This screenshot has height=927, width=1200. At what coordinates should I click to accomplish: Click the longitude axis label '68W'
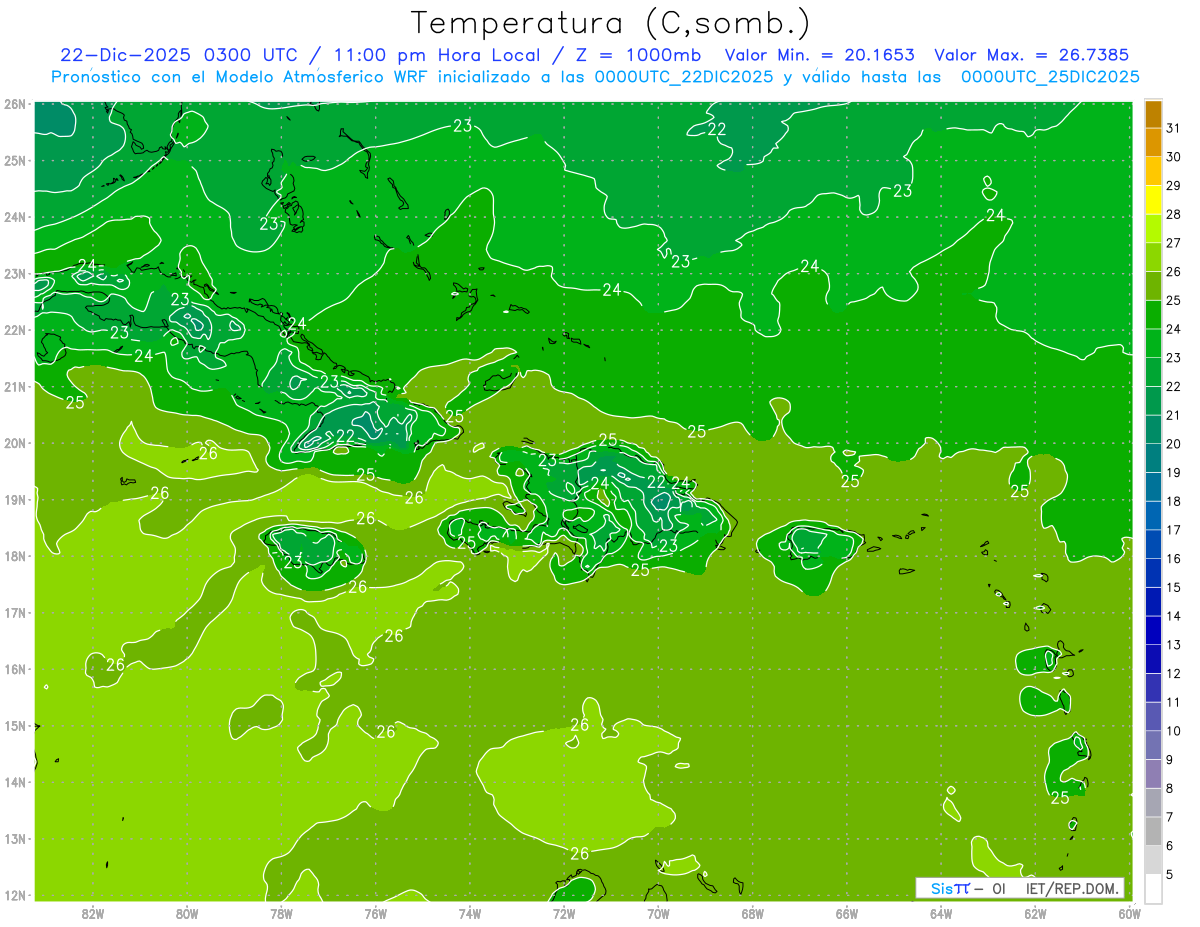753,913
